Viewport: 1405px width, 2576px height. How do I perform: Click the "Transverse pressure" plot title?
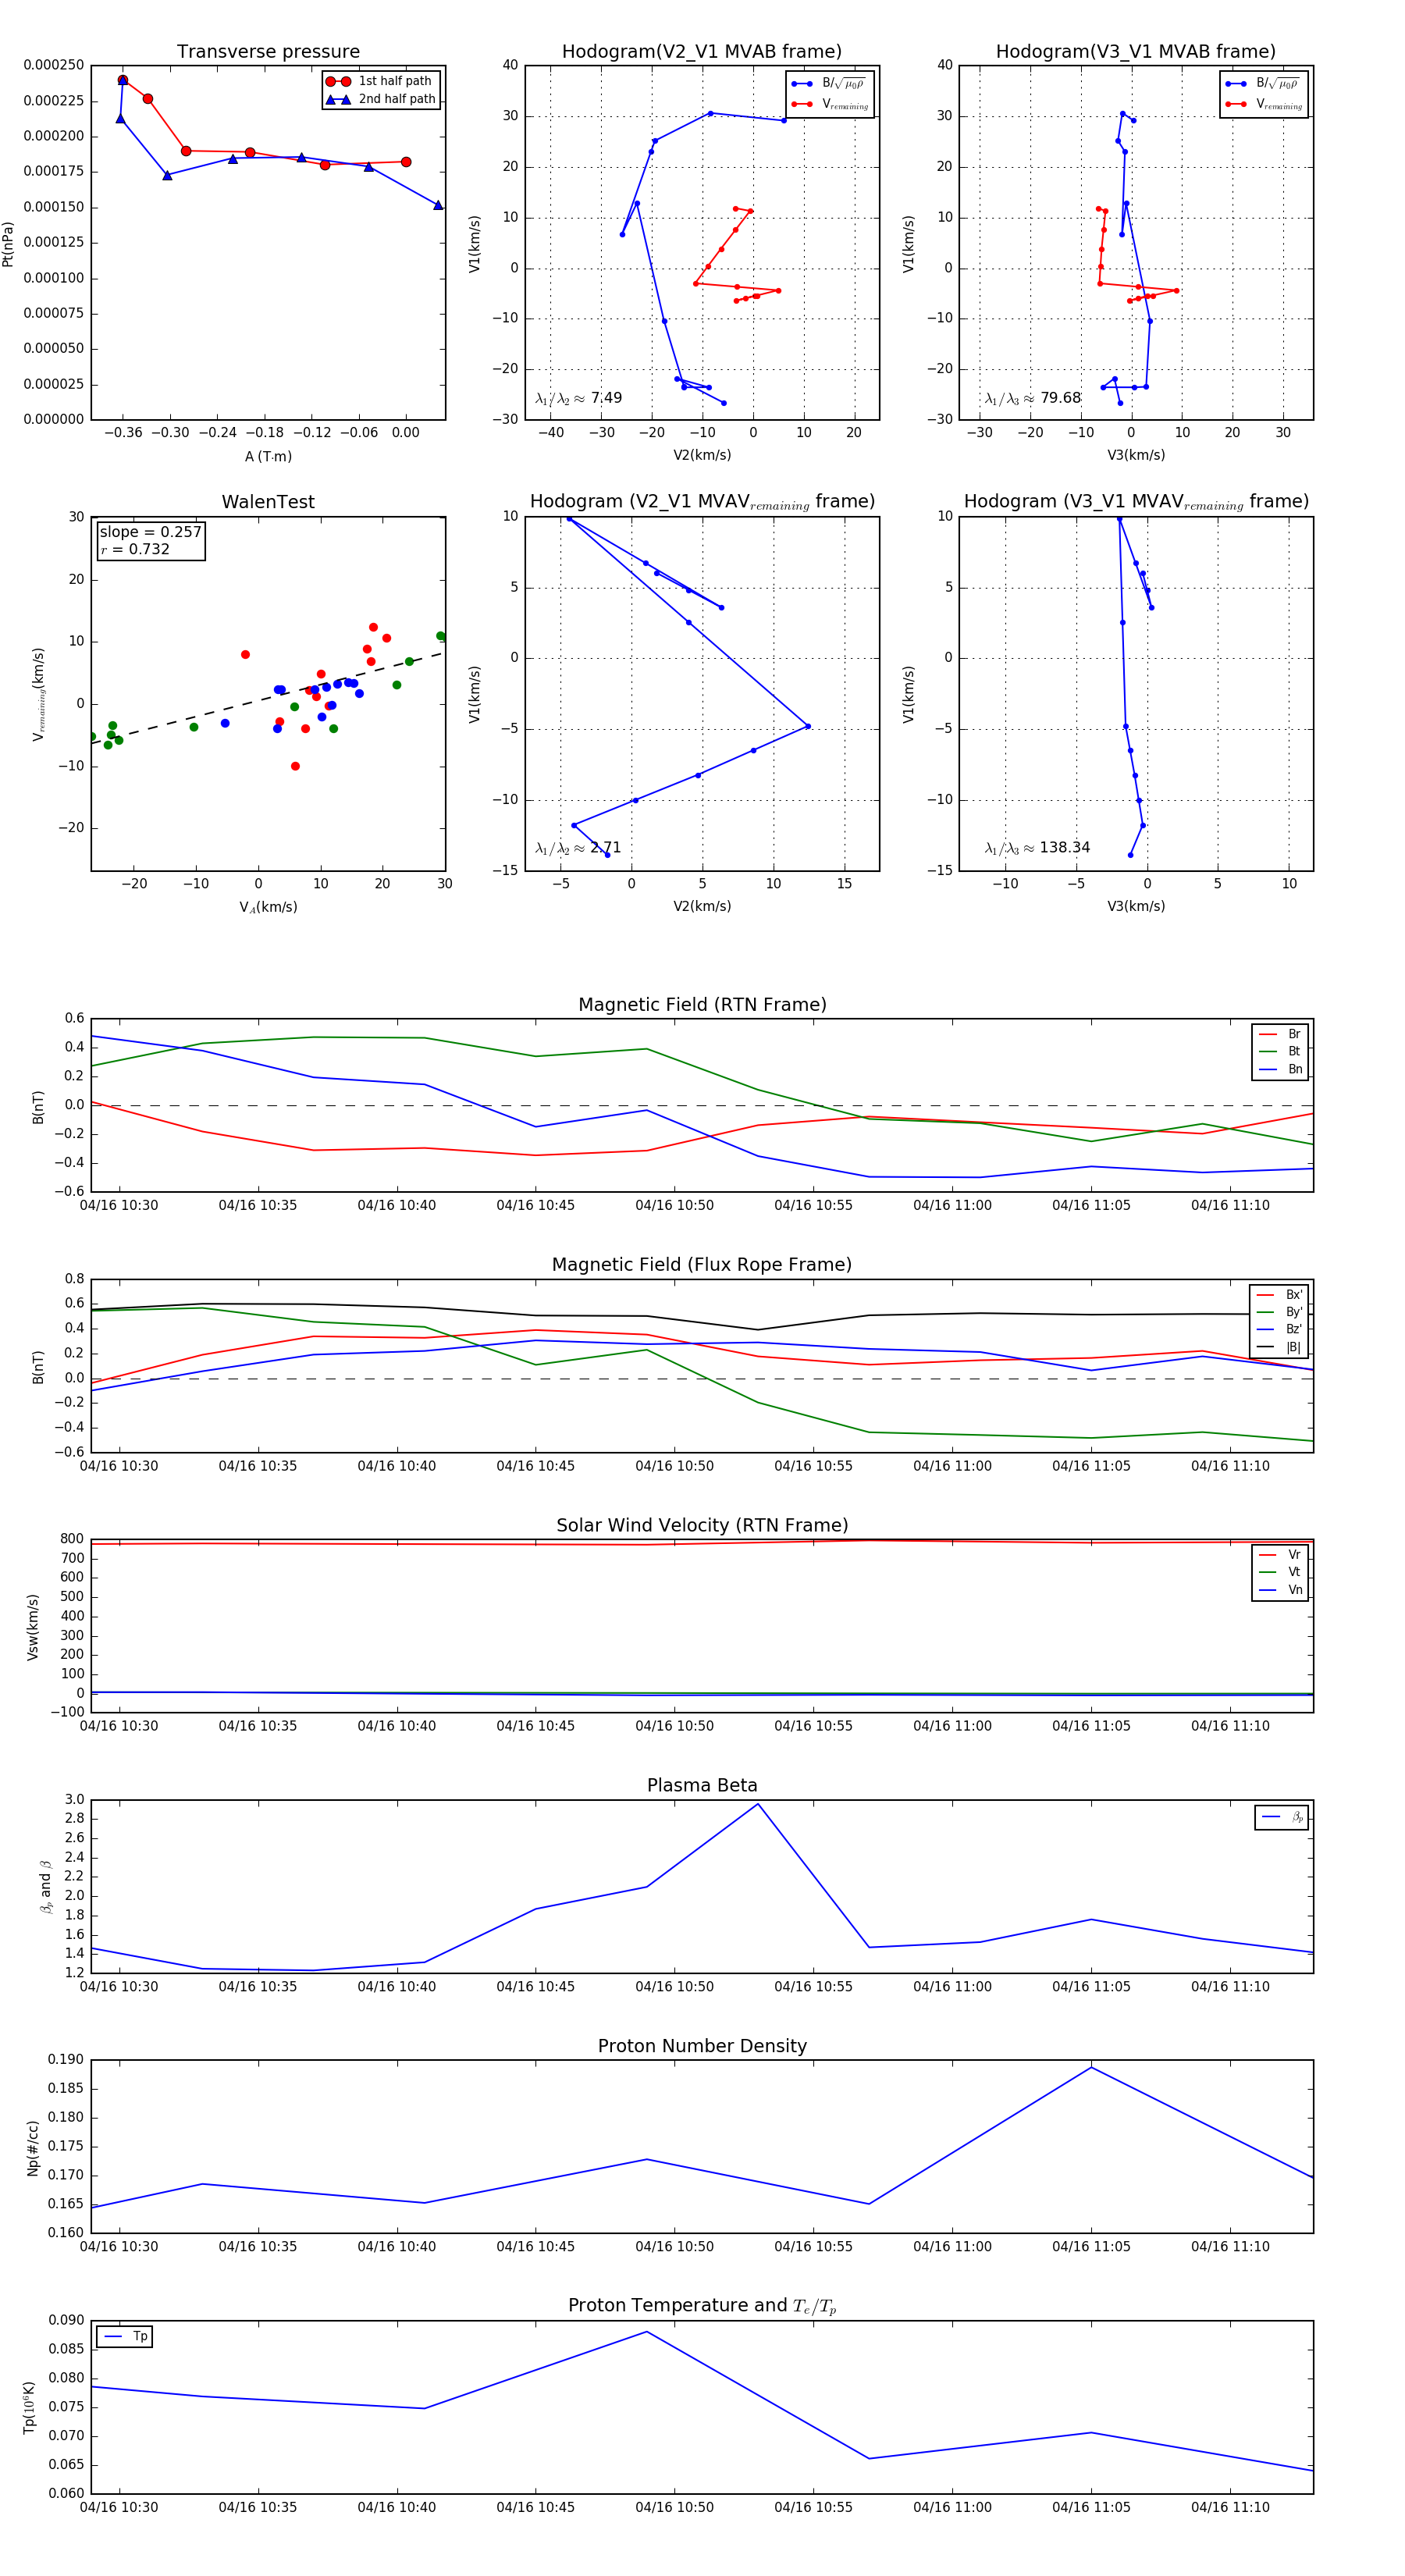268,52
